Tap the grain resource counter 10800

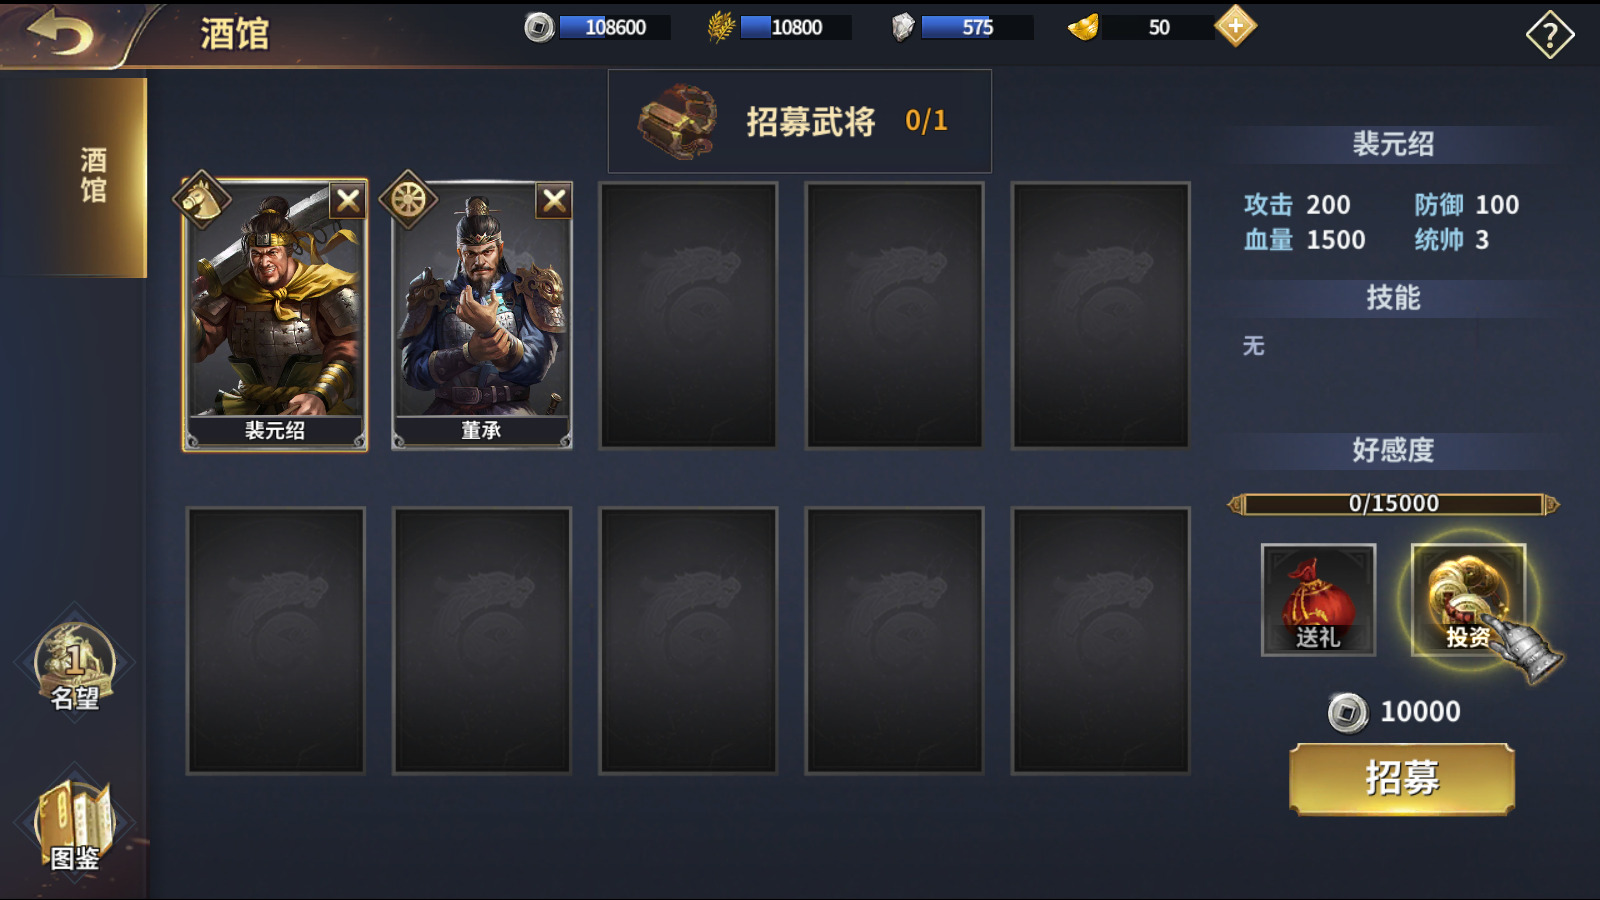[779, 27]
